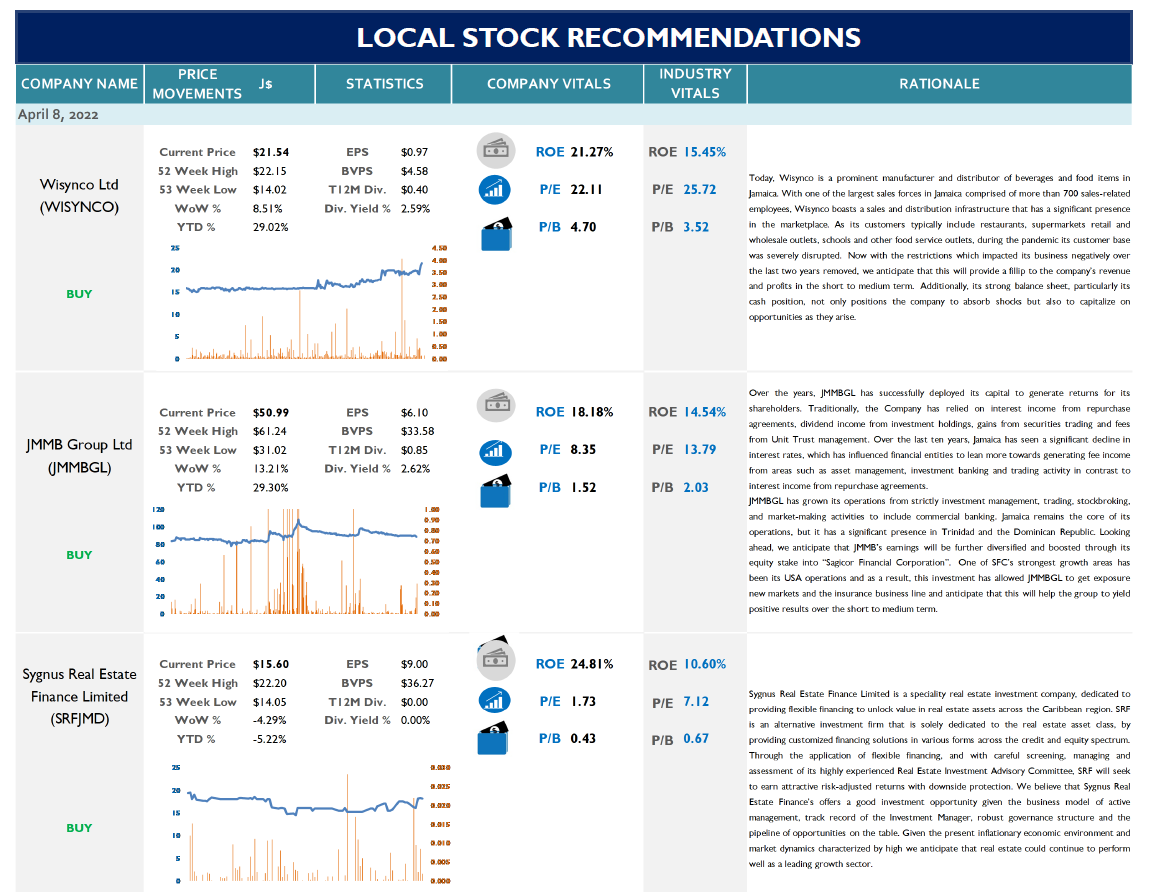The height and width of the screenshot is (892, 1166).
Task: Select JMMB company ROE 18.18%
Action: [592, 412]
